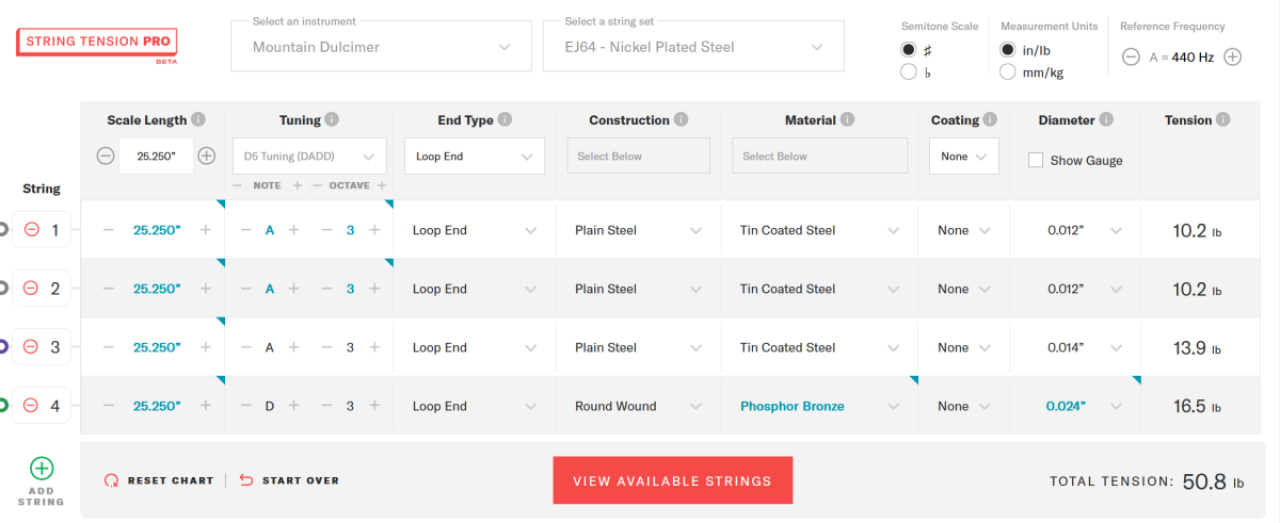Viewport: 1280px width, 523px height.
Task: Switch measurement units to mm/kg
Action: click(x=1008, y=72)
